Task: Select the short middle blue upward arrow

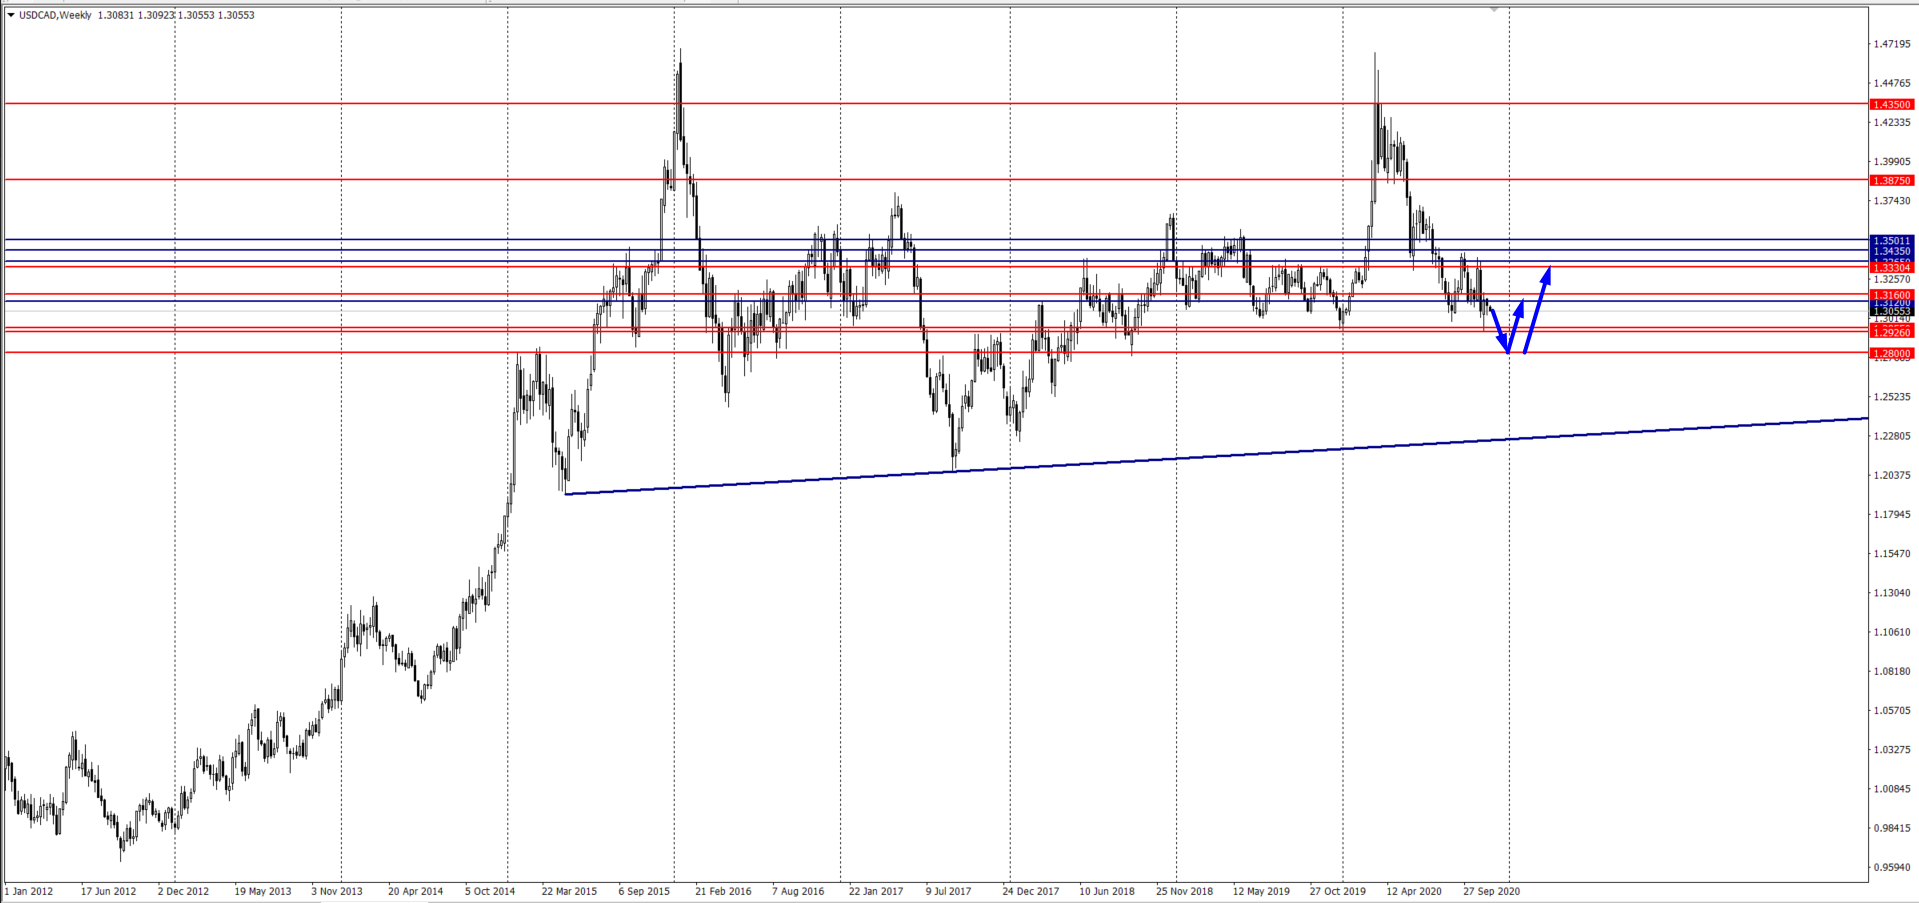Action: 1516,324
